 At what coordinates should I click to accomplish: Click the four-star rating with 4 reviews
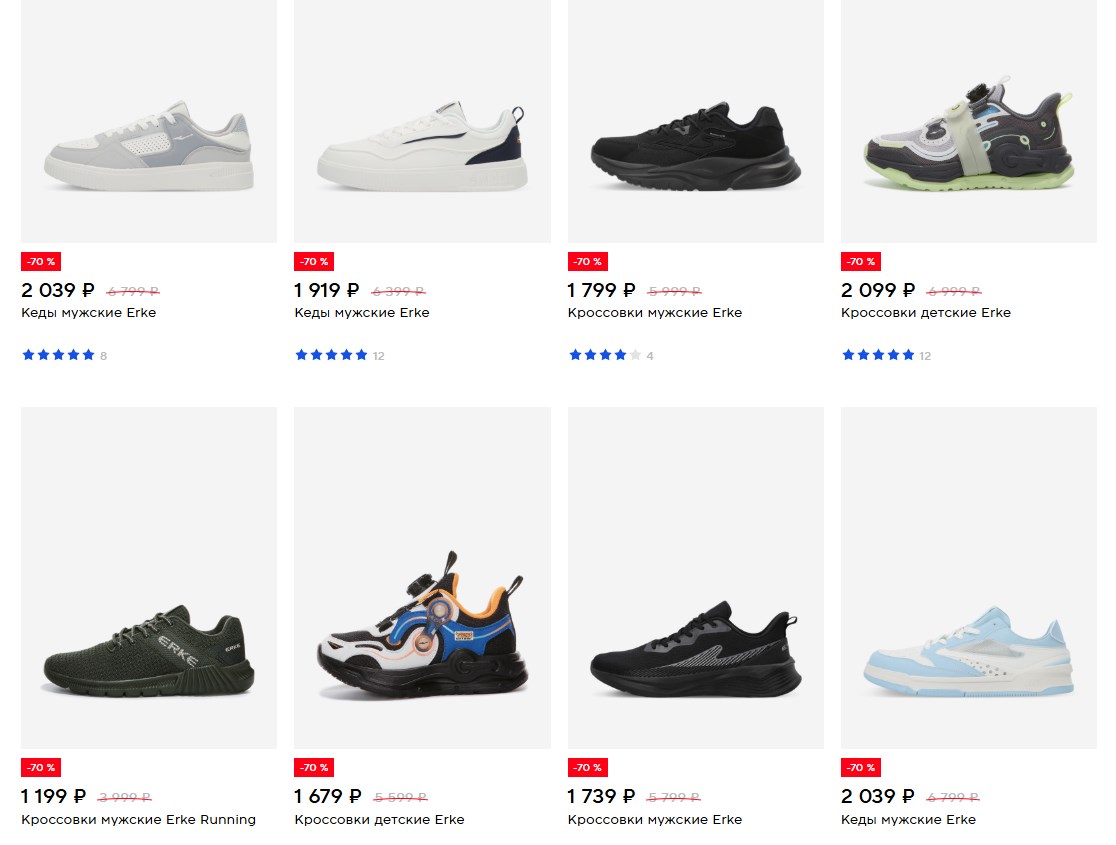(611, 355)
